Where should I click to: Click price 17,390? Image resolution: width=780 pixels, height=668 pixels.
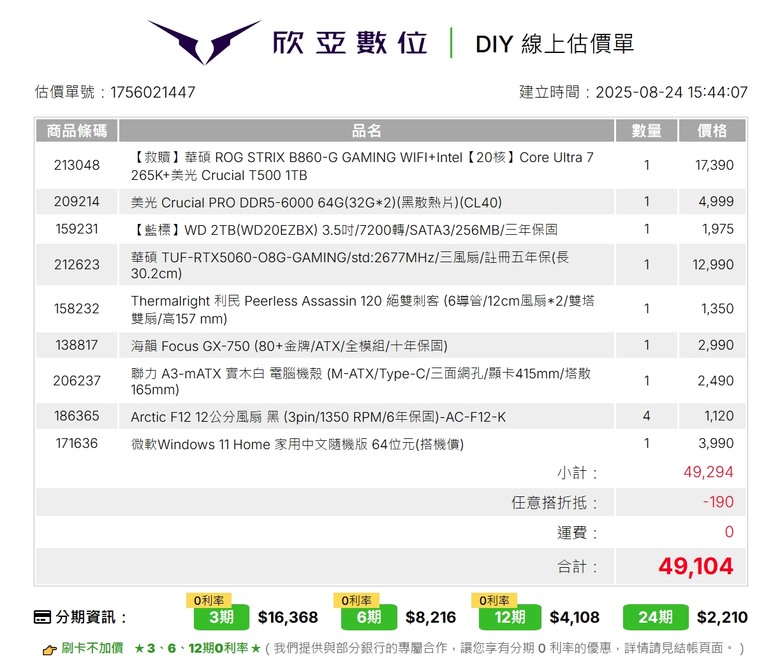(714, 165)
